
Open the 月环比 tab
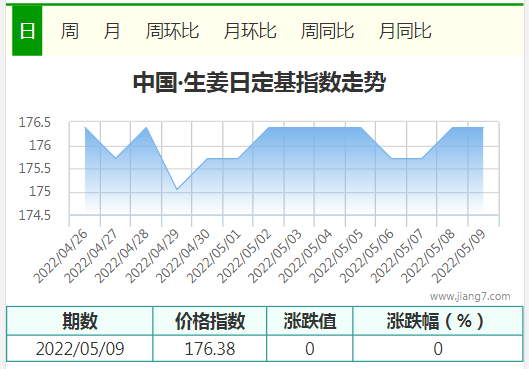(x=250, y=31)
